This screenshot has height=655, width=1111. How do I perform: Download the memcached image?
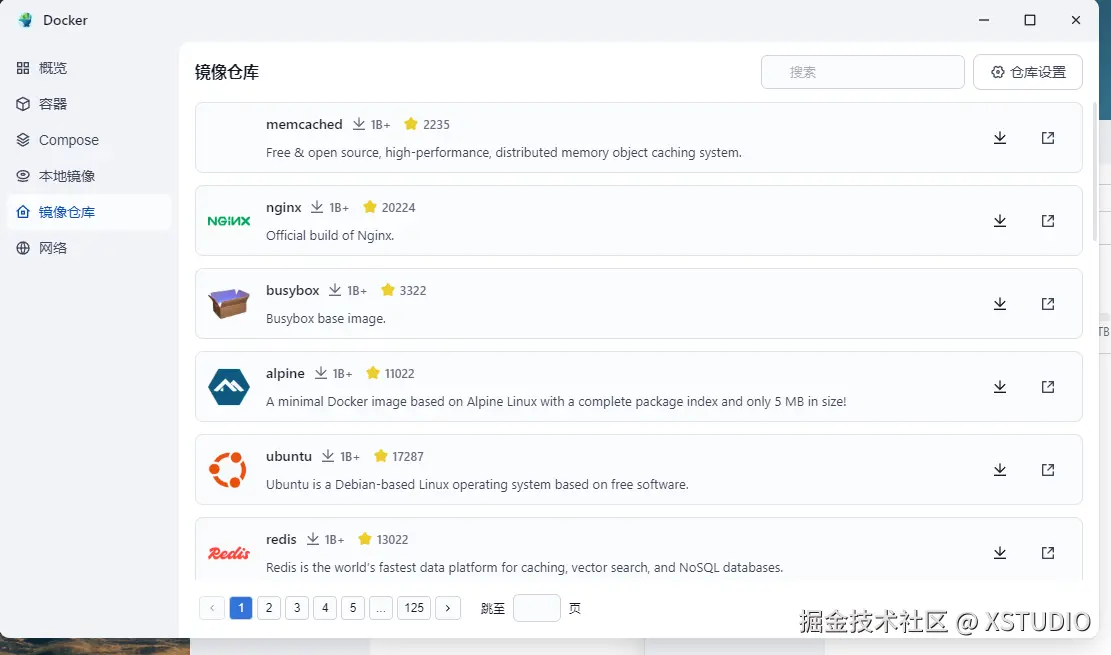pos(1000,138)
